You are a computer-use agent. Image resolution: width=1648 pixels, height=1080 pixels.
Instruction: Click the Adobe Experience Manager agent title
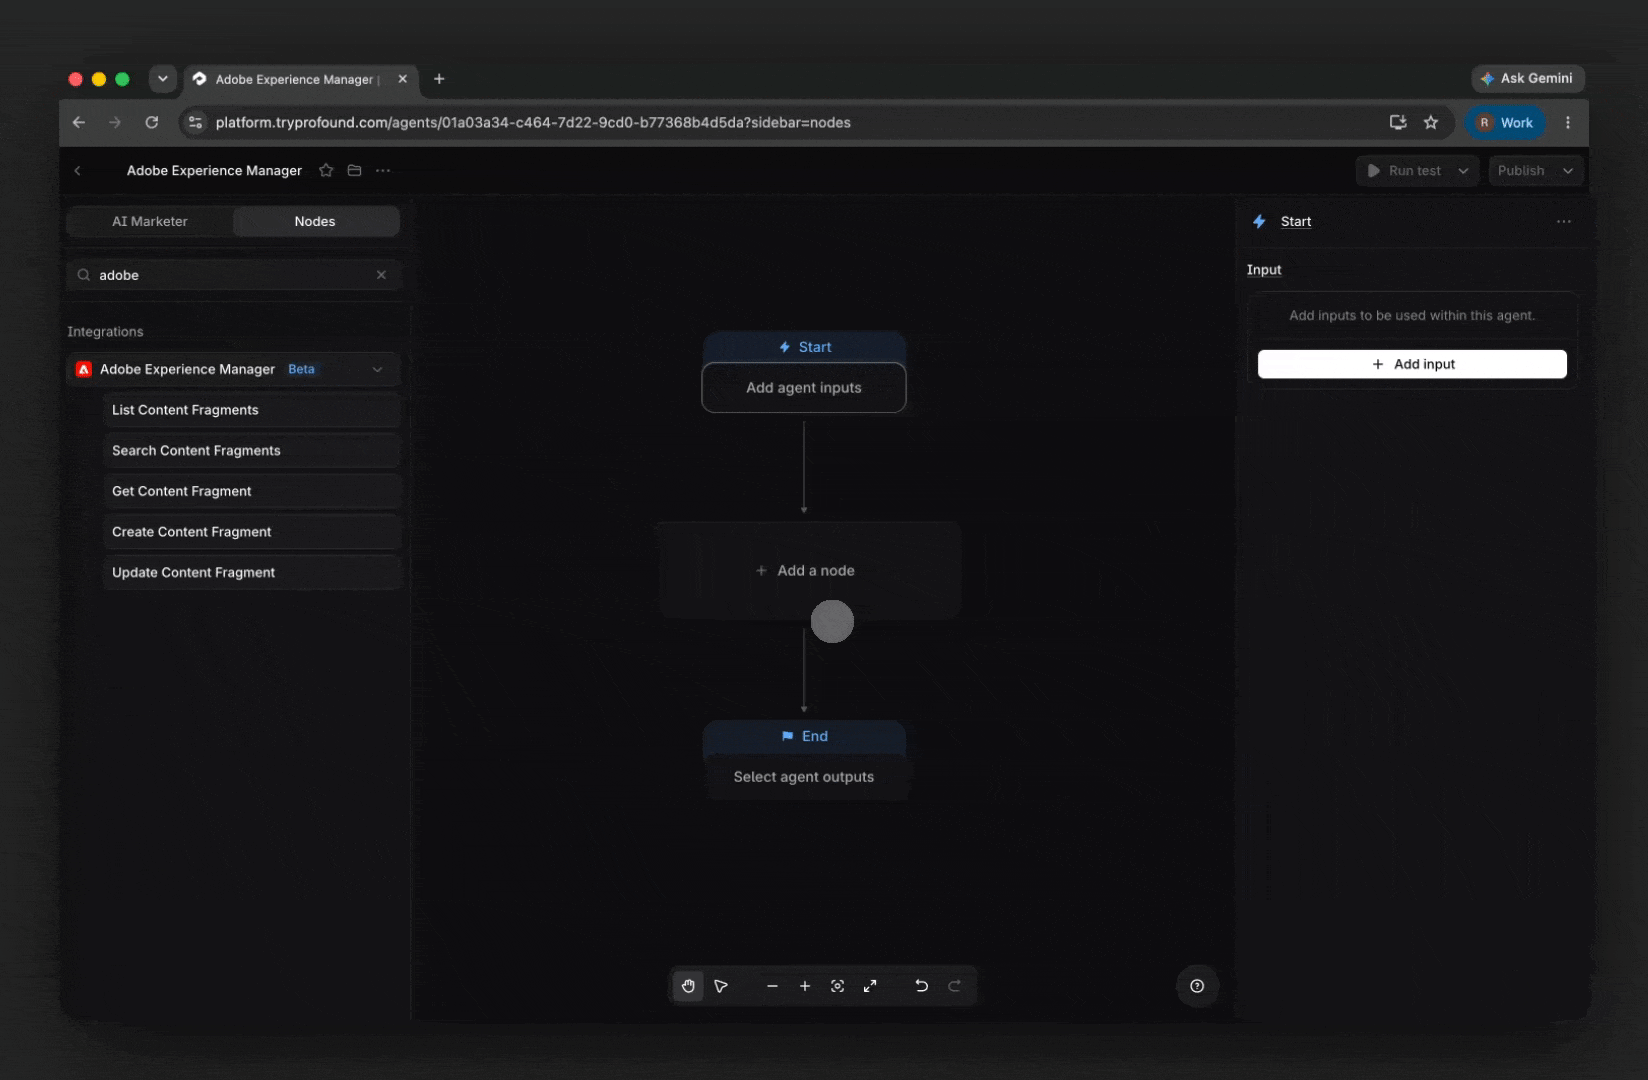[x=214, y=171]
